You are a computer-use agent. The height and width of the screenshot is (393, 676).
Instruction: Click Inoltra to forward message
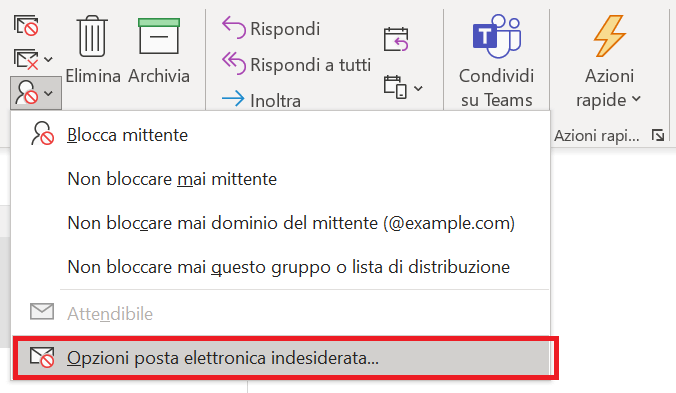[261, 100]
